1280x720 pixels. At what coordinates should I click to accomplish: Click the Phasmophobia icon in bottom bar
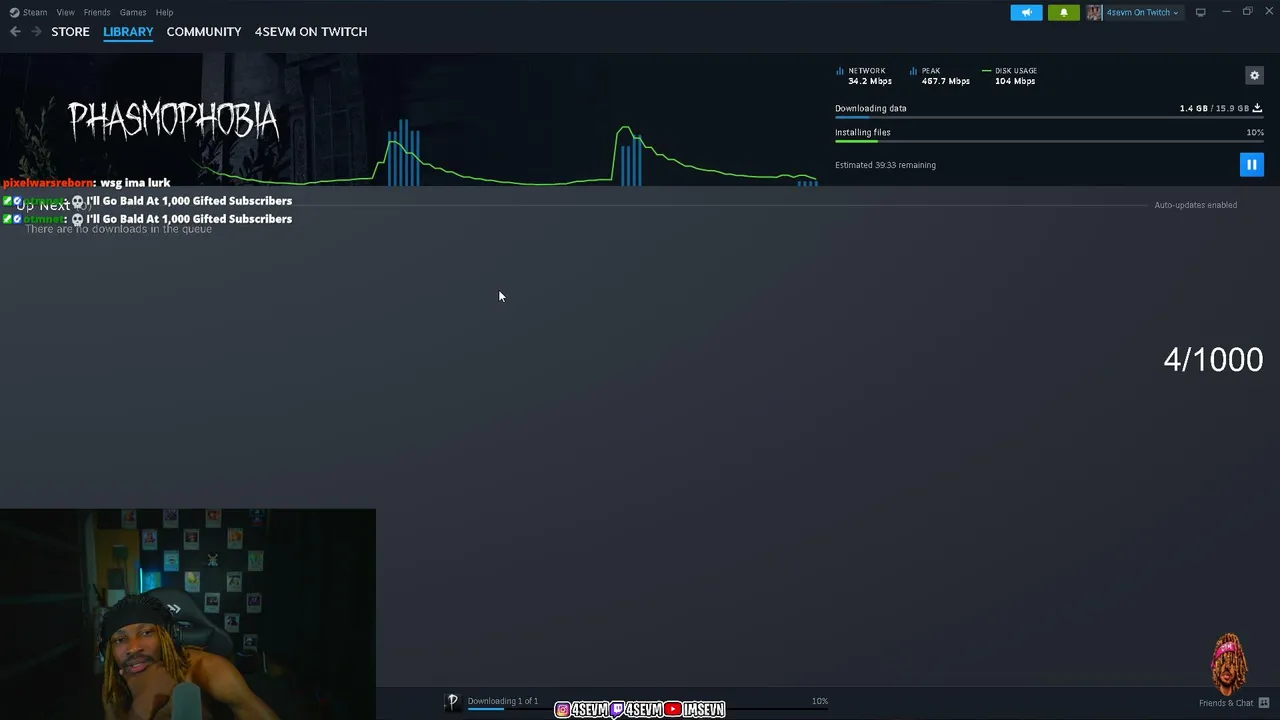[452, 702]
